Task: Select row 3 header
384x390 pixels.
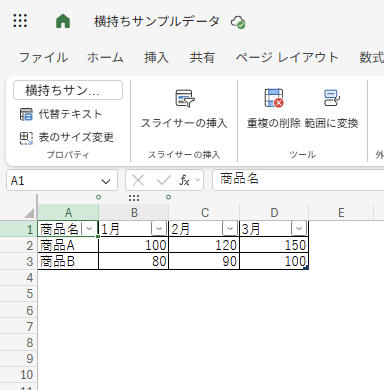Action: tap(19, 261)
